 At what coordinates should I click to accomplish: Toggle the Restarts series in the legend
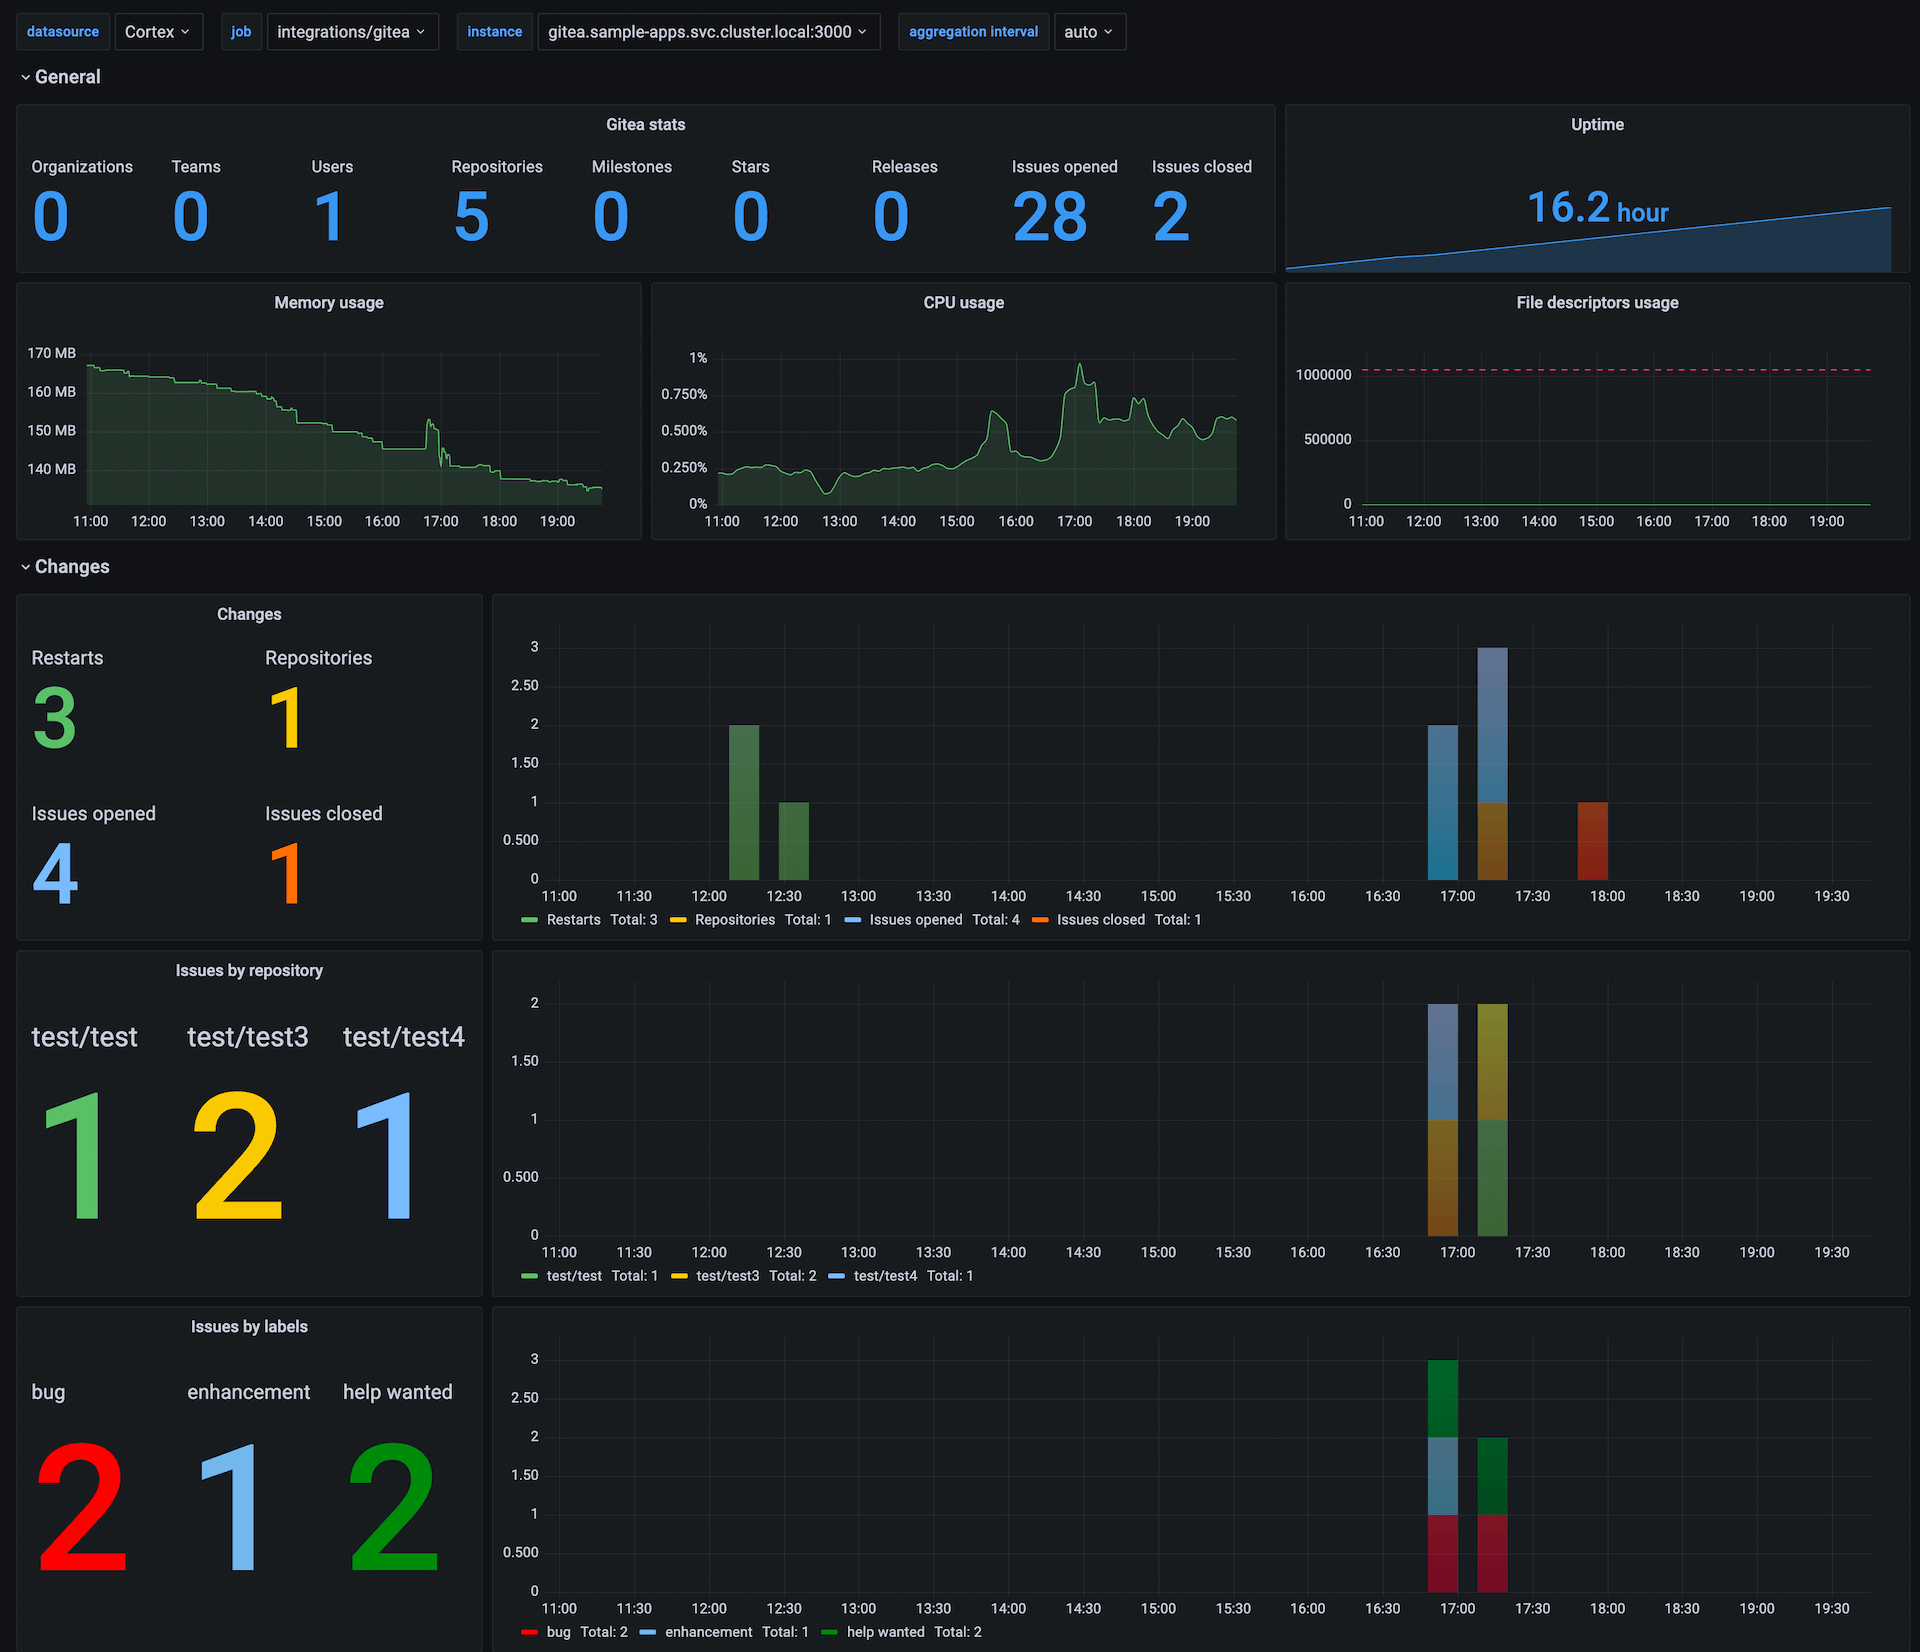tap(575, 919)
